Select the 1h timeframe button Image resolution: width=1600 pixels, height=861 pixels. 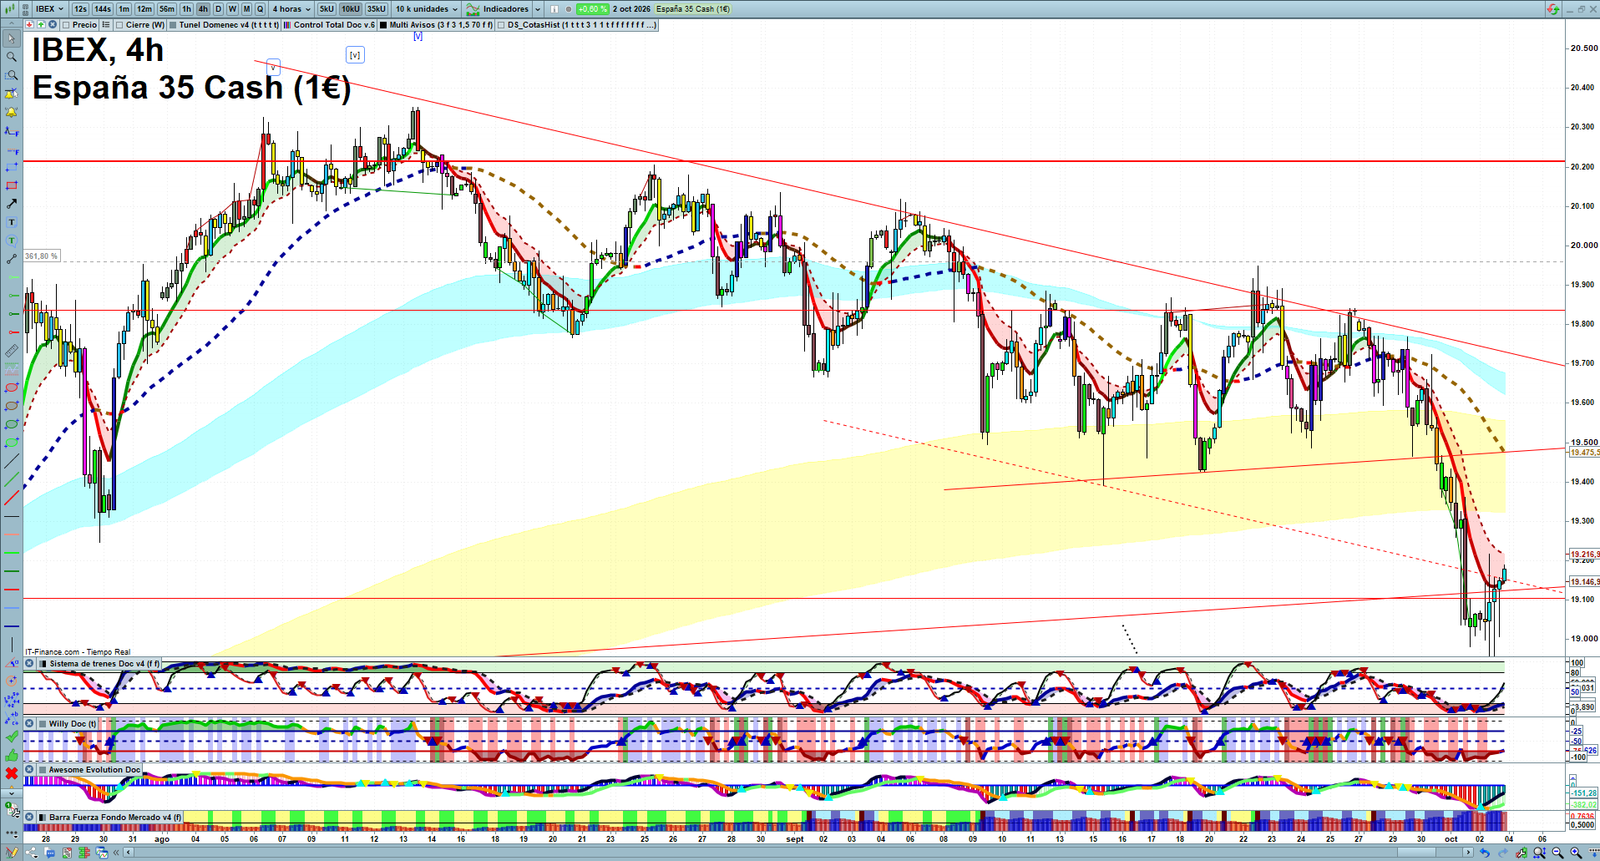(x=186, y=9)
